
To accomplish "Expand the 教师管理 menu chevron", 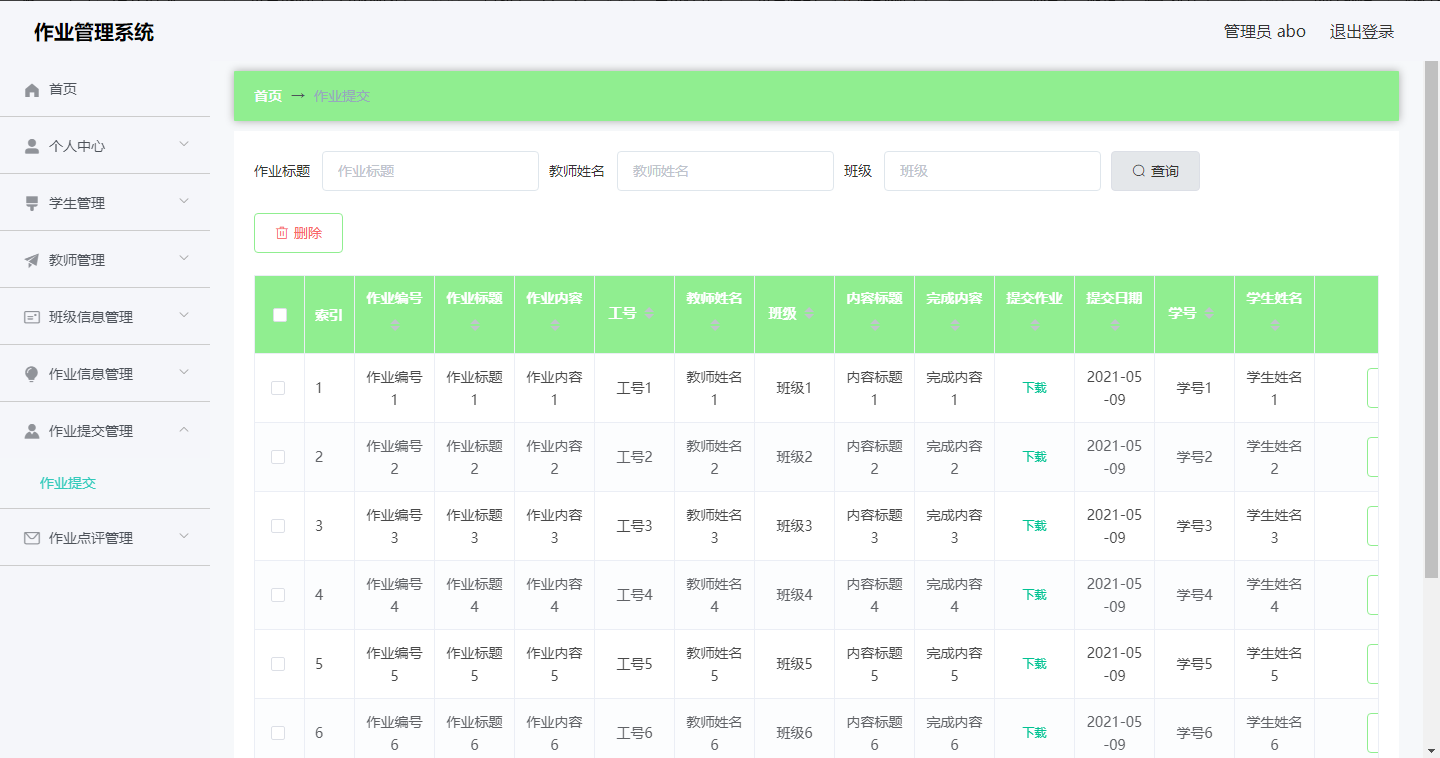I will pyautogui.click(x=184, y=259).
